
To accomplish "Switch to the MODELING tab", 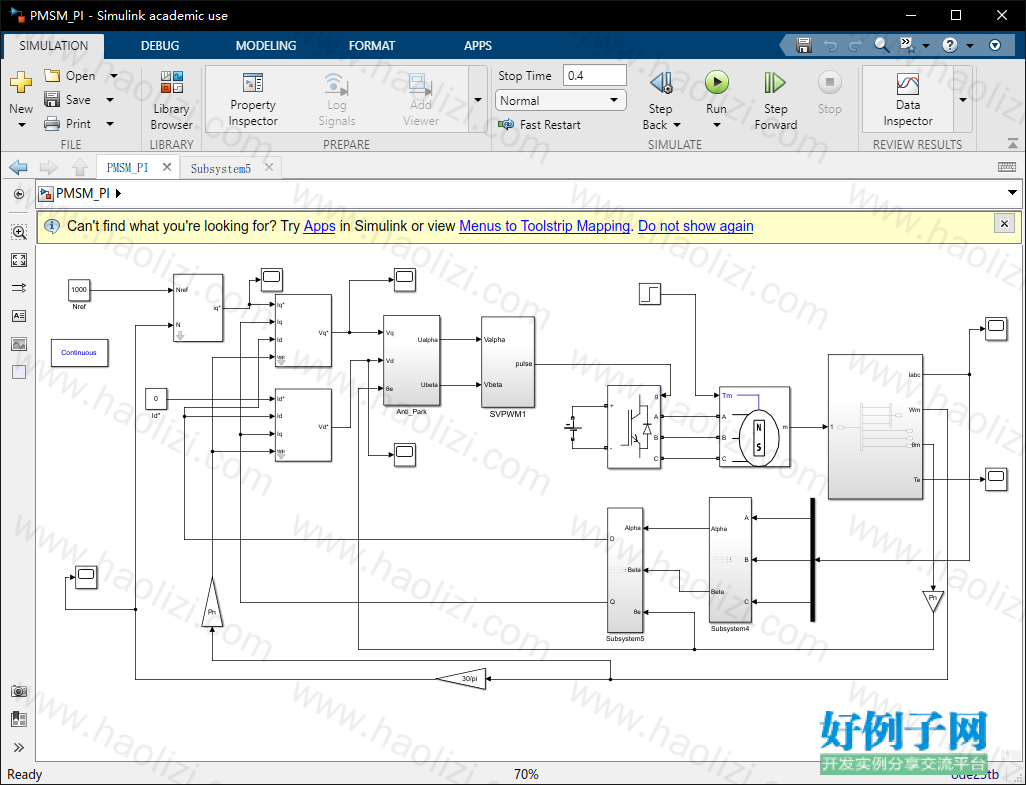I will 266,46.
